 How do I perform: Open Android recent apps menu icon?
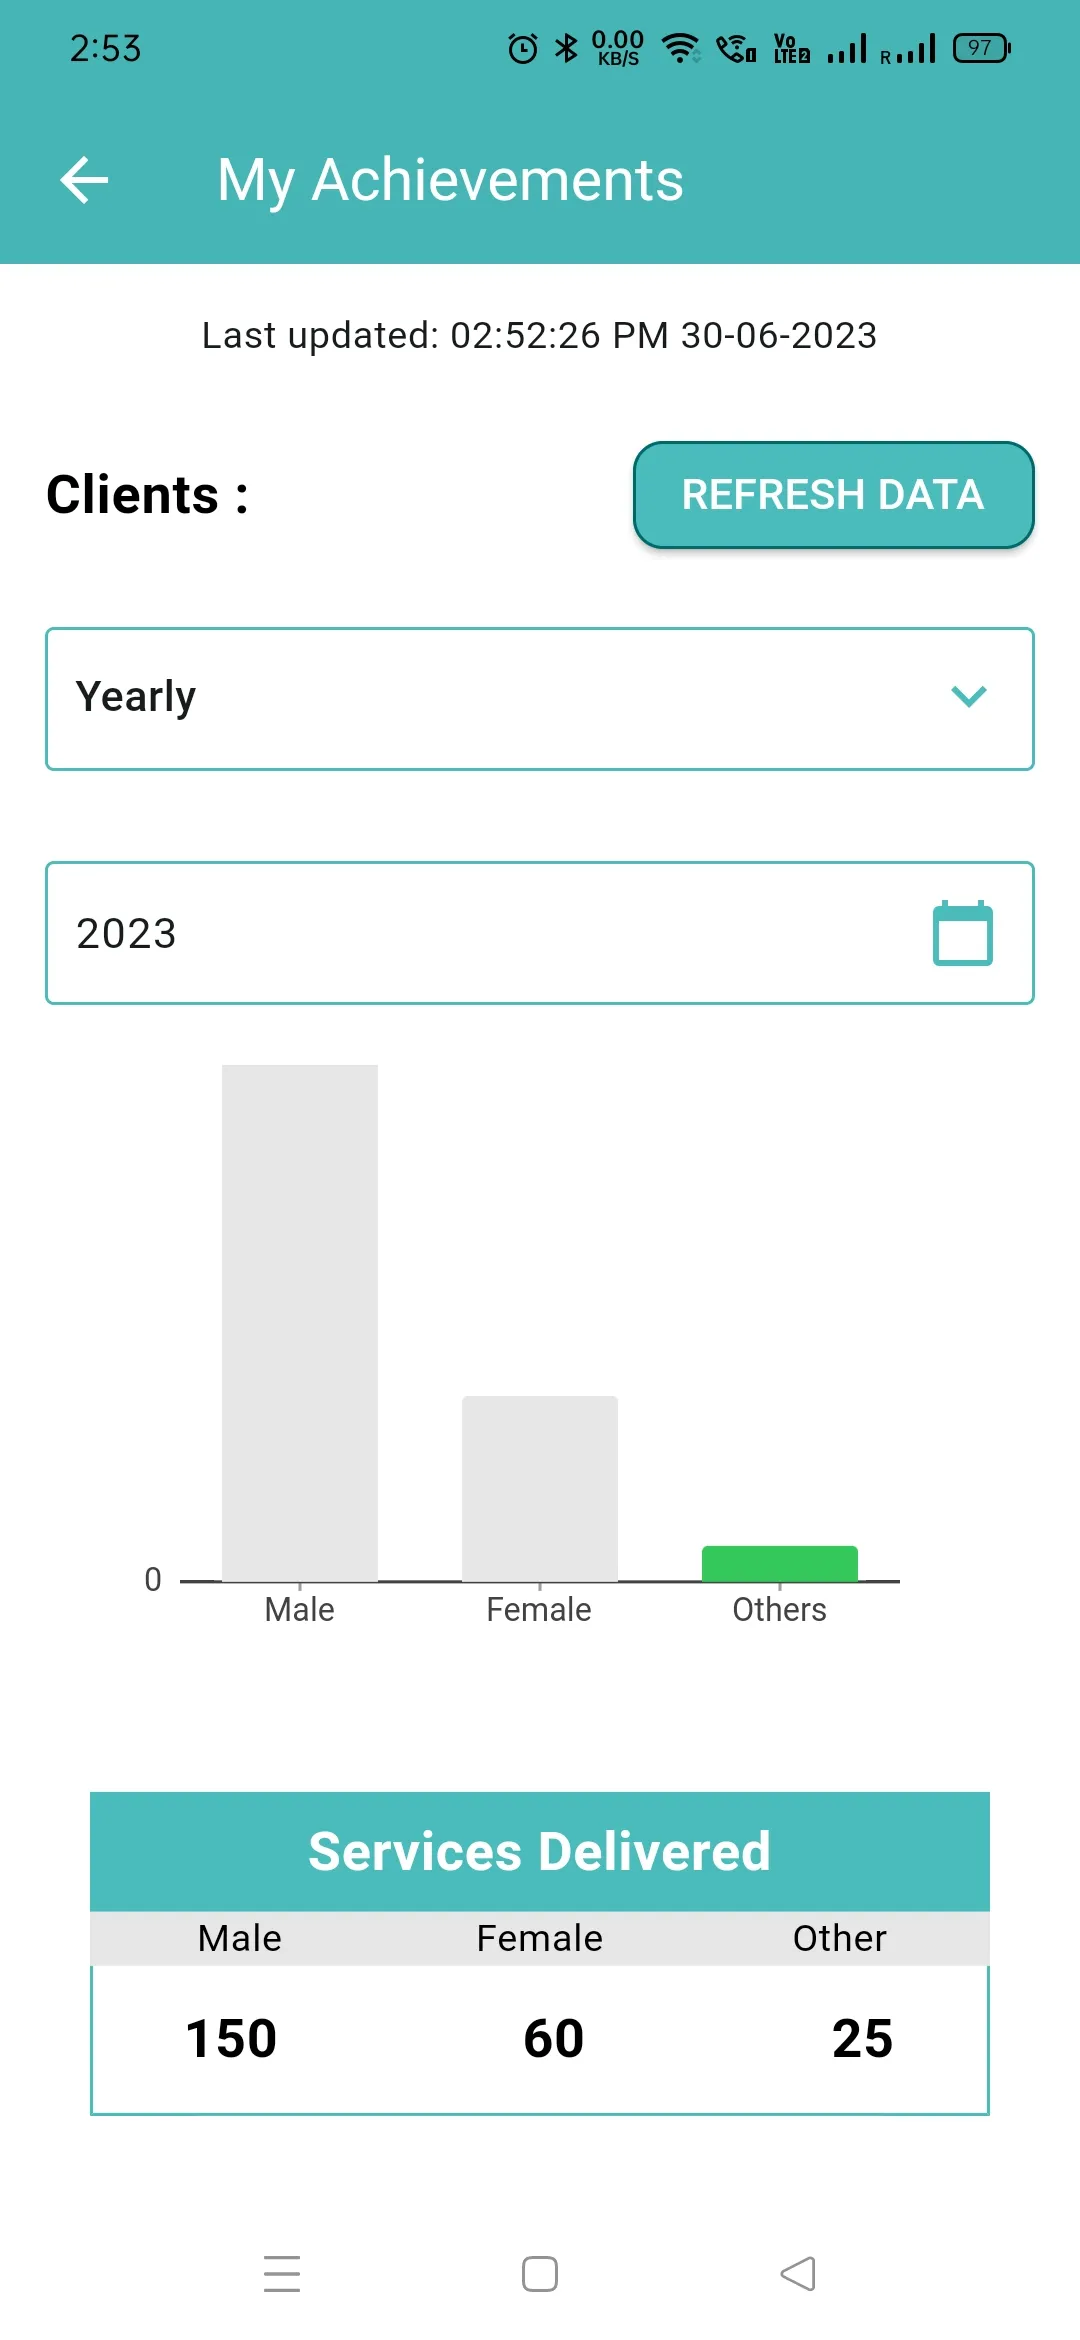coord(282,2273)
